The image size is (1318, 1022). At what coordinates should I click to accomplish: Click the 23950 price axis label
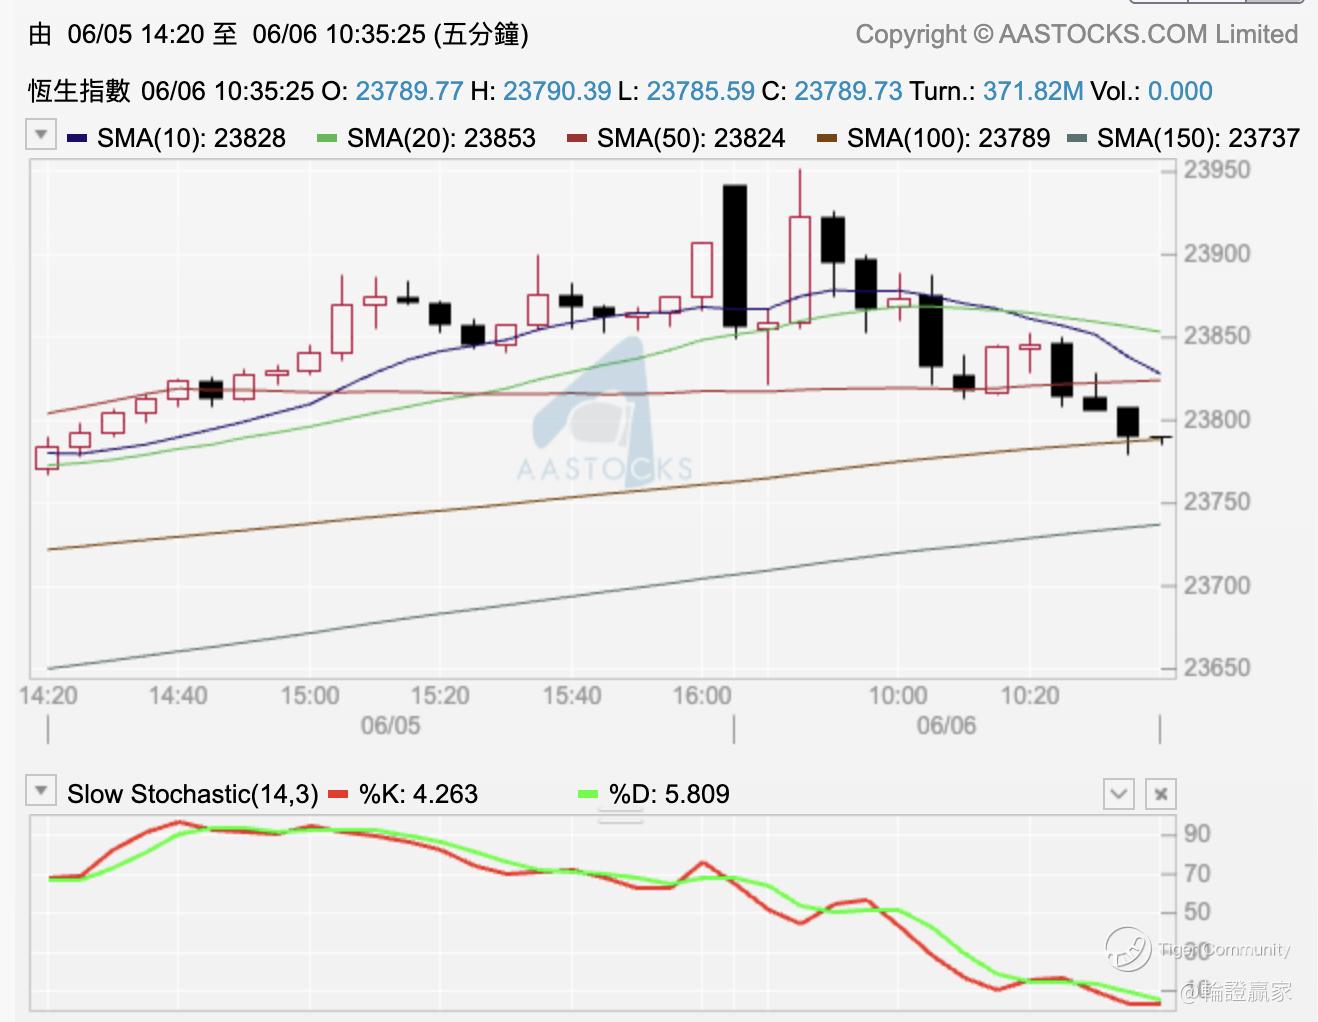click(x=1216, y=170)
